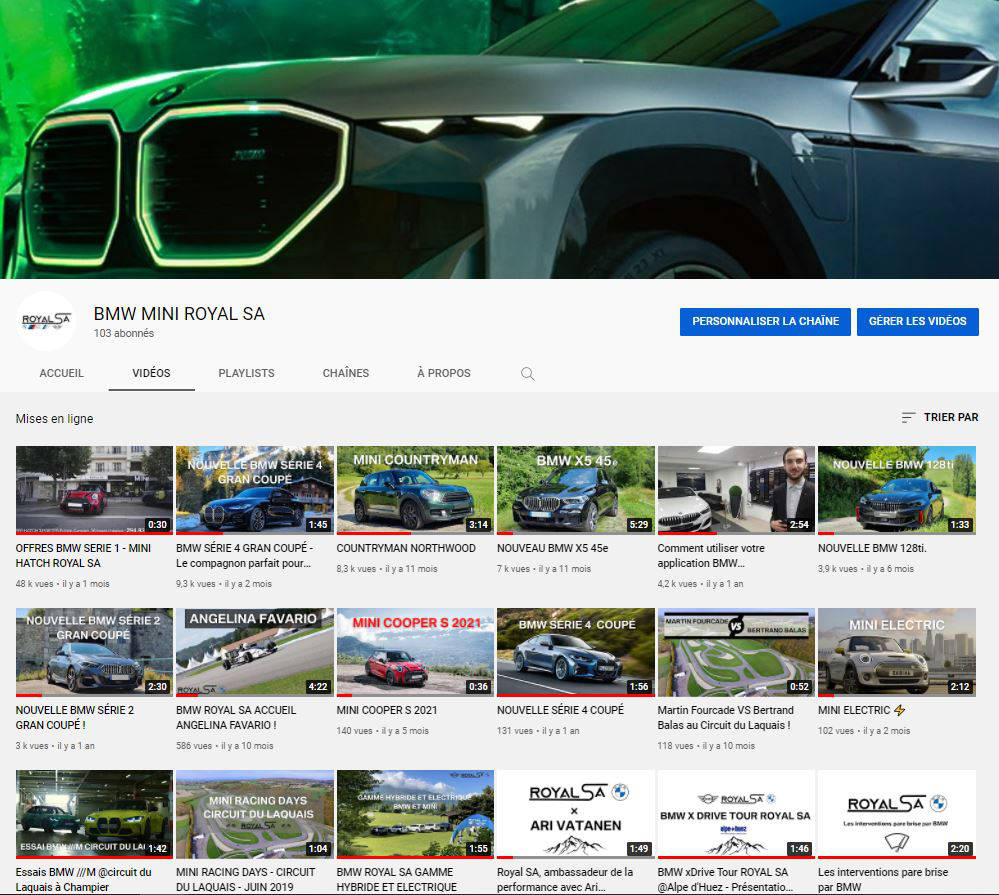Go to the CHAÎNES tab
The image size is (999, 895).
346,373
